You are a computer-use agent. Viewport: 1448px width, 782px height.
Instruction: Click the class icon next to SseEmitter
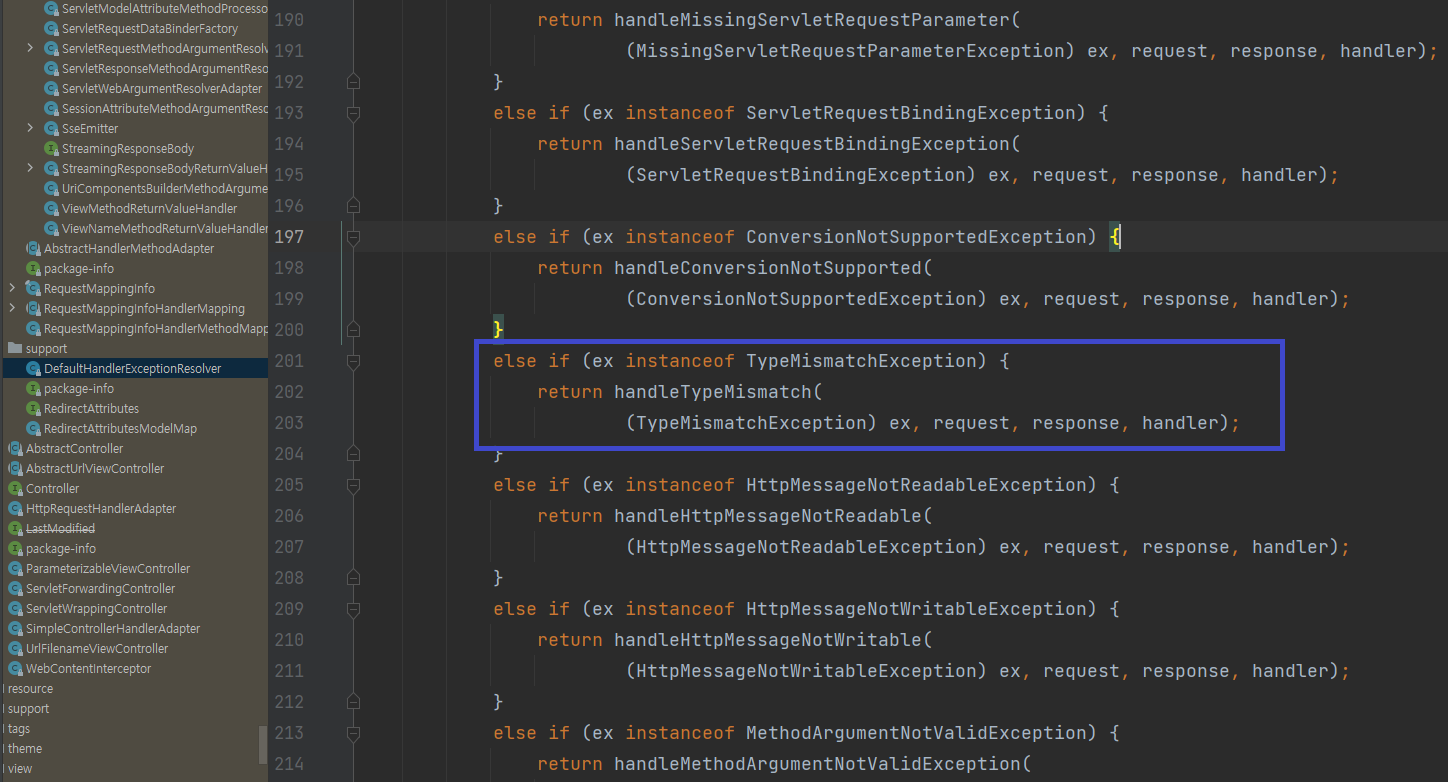[52, 129]
